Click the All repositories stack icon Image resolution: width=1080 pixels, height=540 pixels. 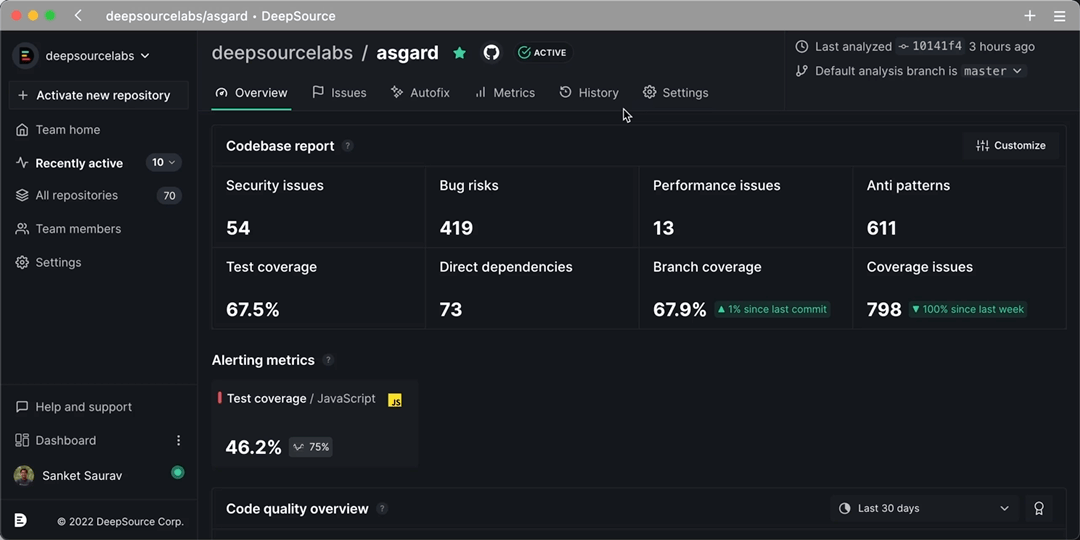(x=22, y=196)
